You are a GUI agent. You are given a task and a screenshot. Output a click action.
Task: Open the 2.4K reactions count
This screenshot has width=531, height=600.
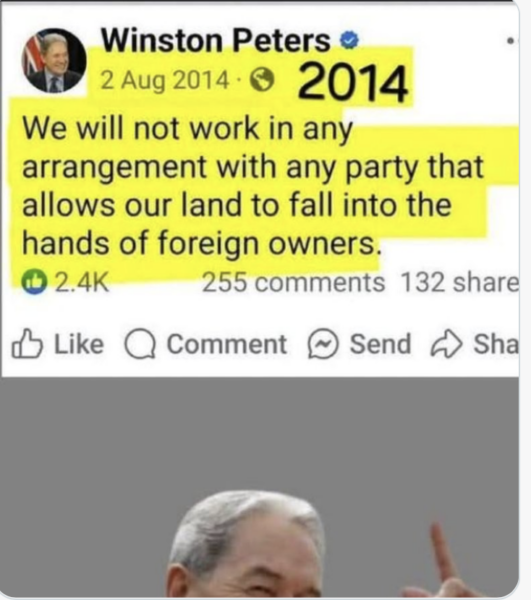tap(82, 282)
